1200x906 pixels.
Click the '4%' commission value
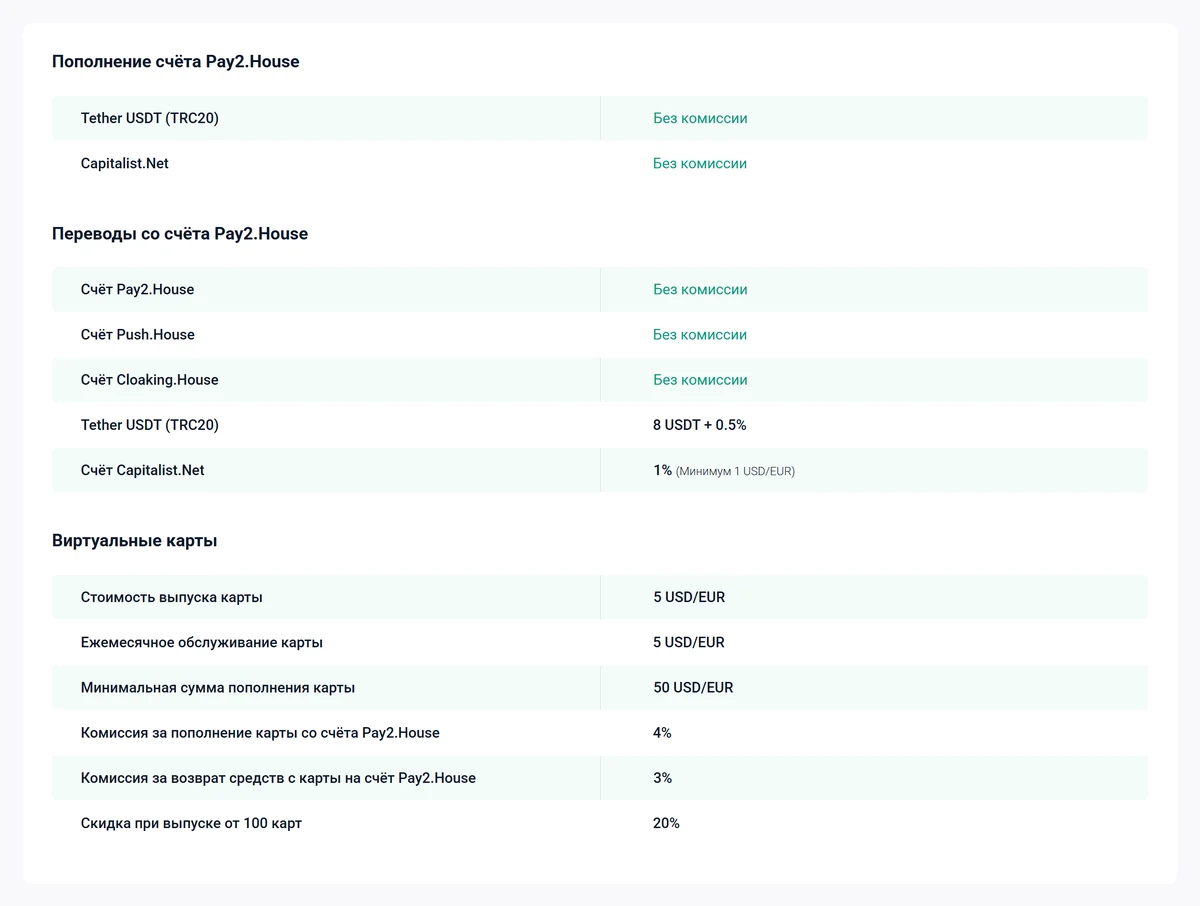point(662,733)
